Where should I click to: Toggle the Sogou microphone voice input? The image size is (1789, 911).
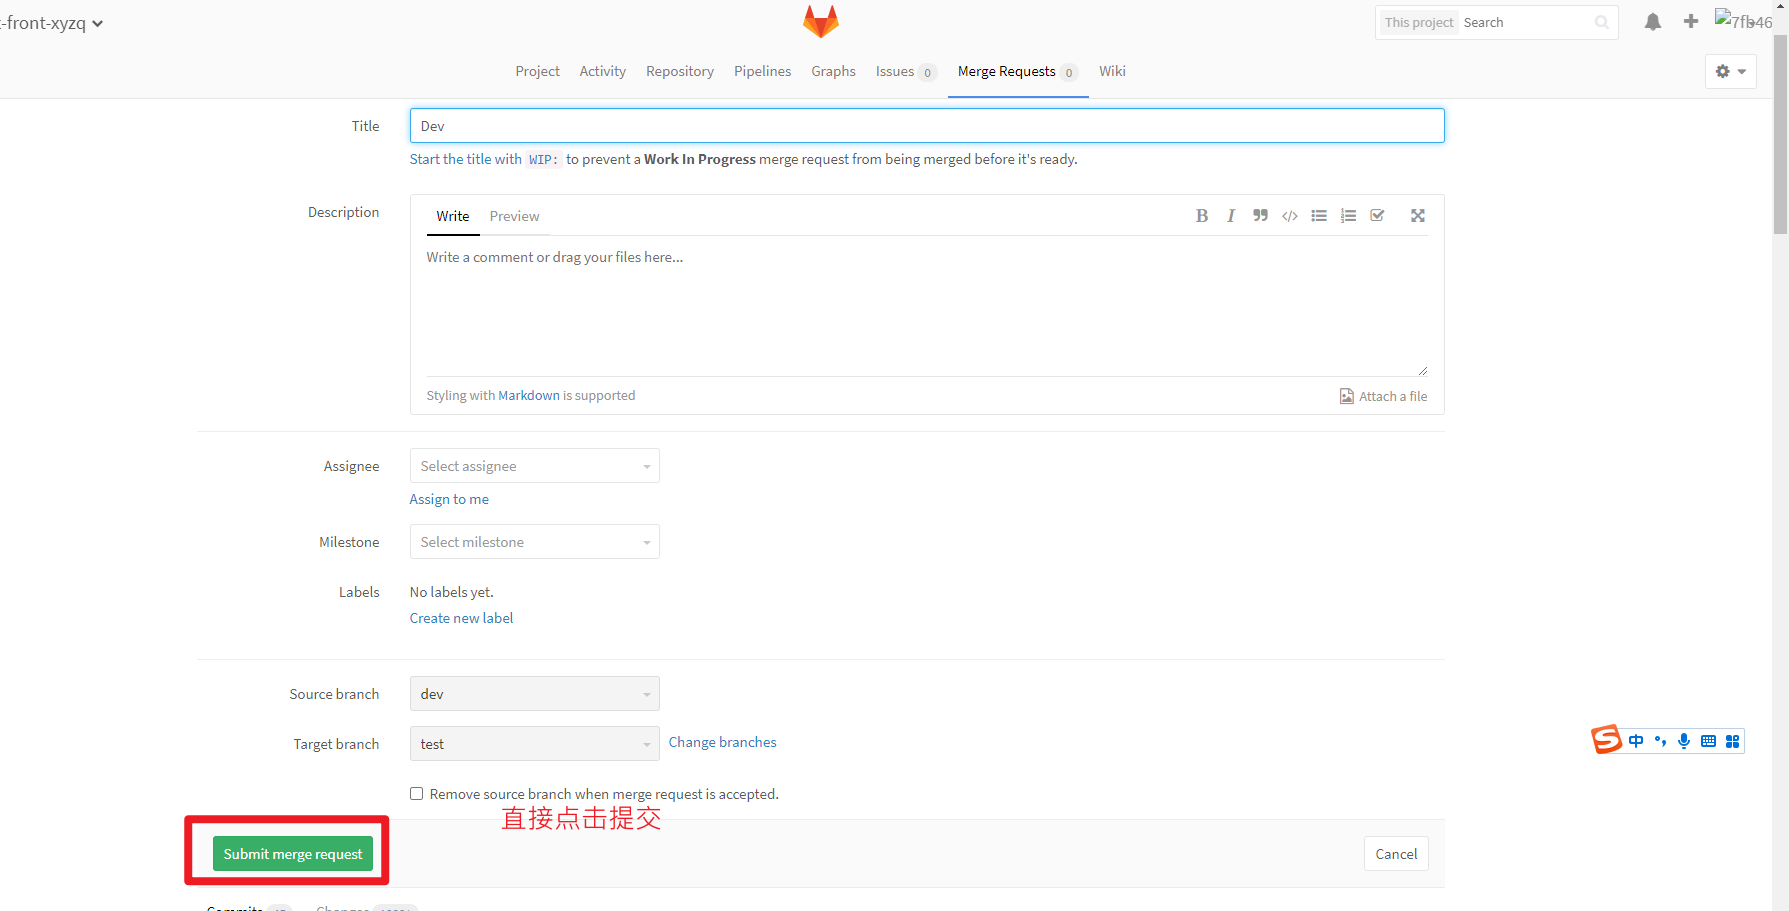pos(1684,741)
